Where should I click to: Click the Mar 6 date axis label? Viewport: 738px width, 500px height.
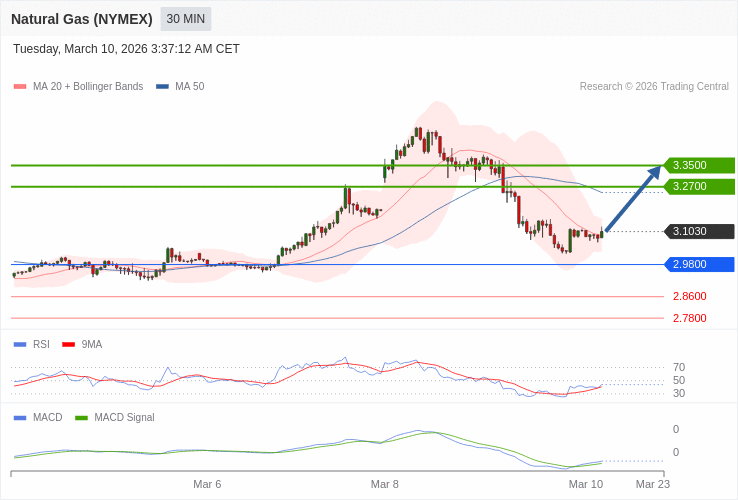click(x=207, y=484)
